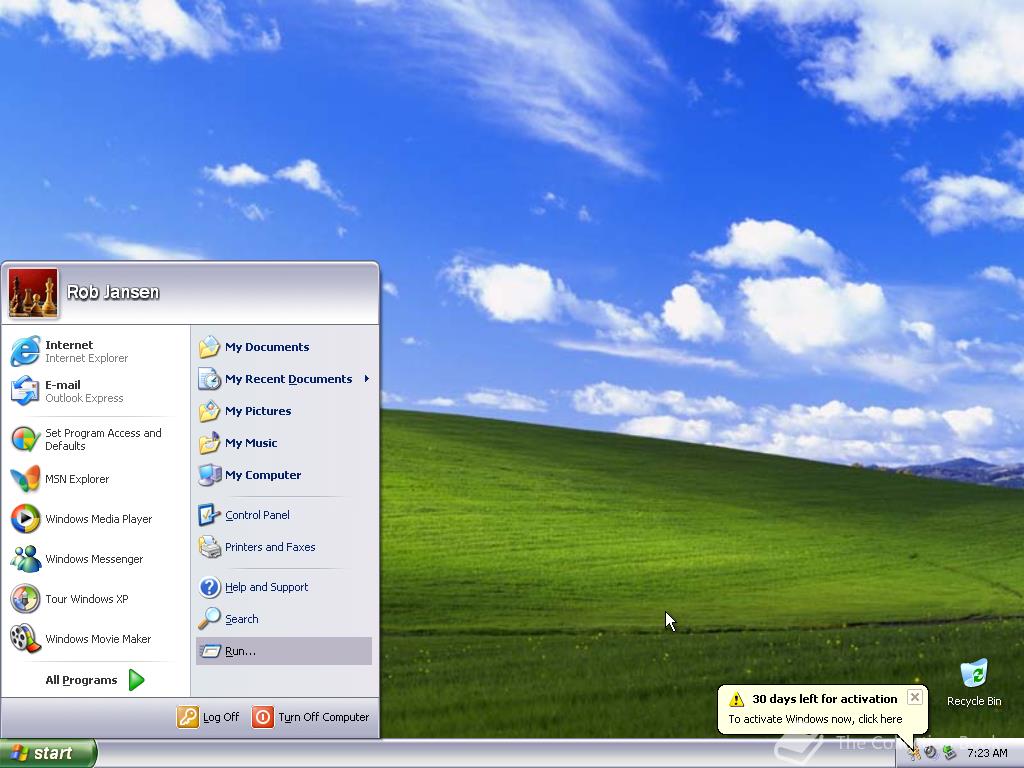The height and width of the screenshot is (768, 1024).
Task: Click the Search magnifier icon
Action: [x=210, y=618]
